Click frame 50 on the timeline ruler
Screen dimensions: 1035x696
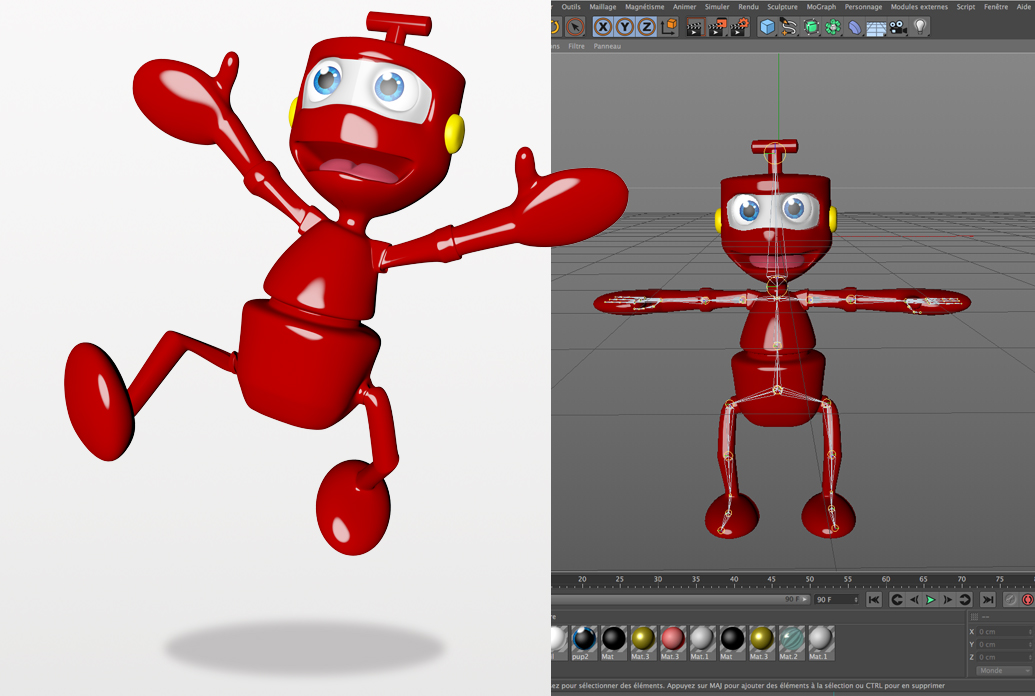[809, 580]
